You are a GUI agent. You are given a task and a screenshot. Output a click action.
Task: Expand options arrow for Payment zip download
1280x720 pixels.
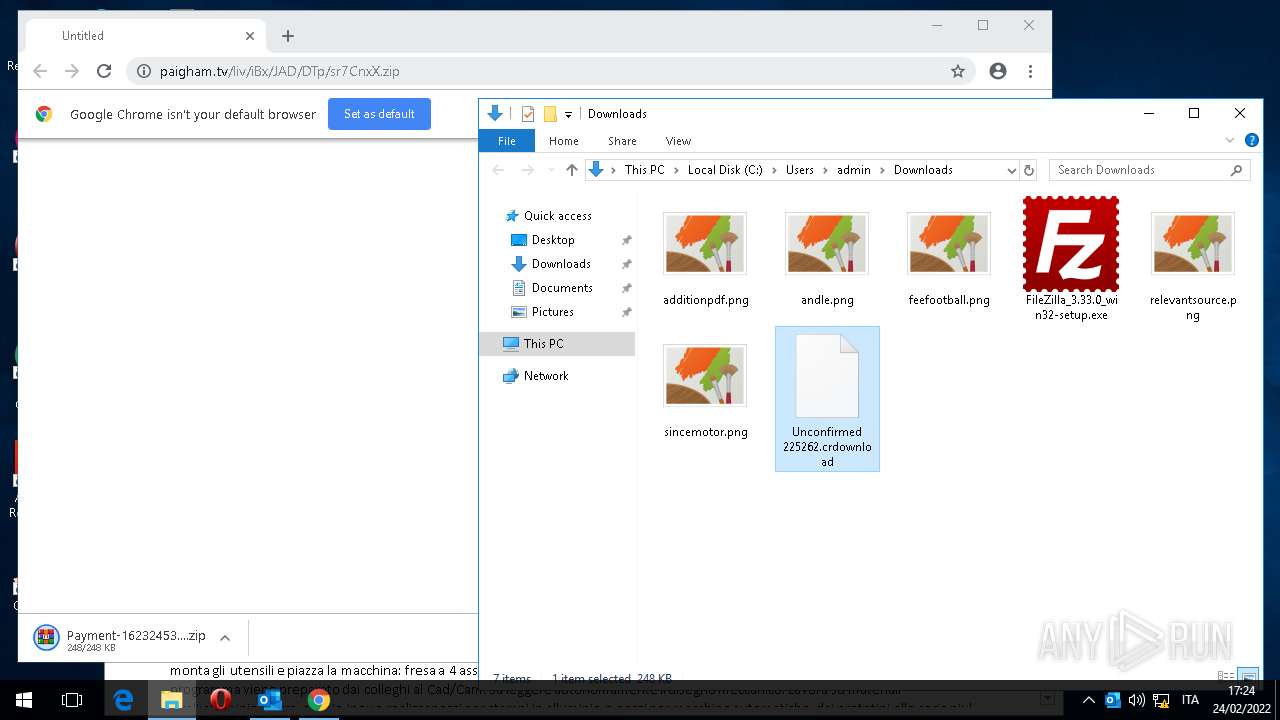[225, 637]
